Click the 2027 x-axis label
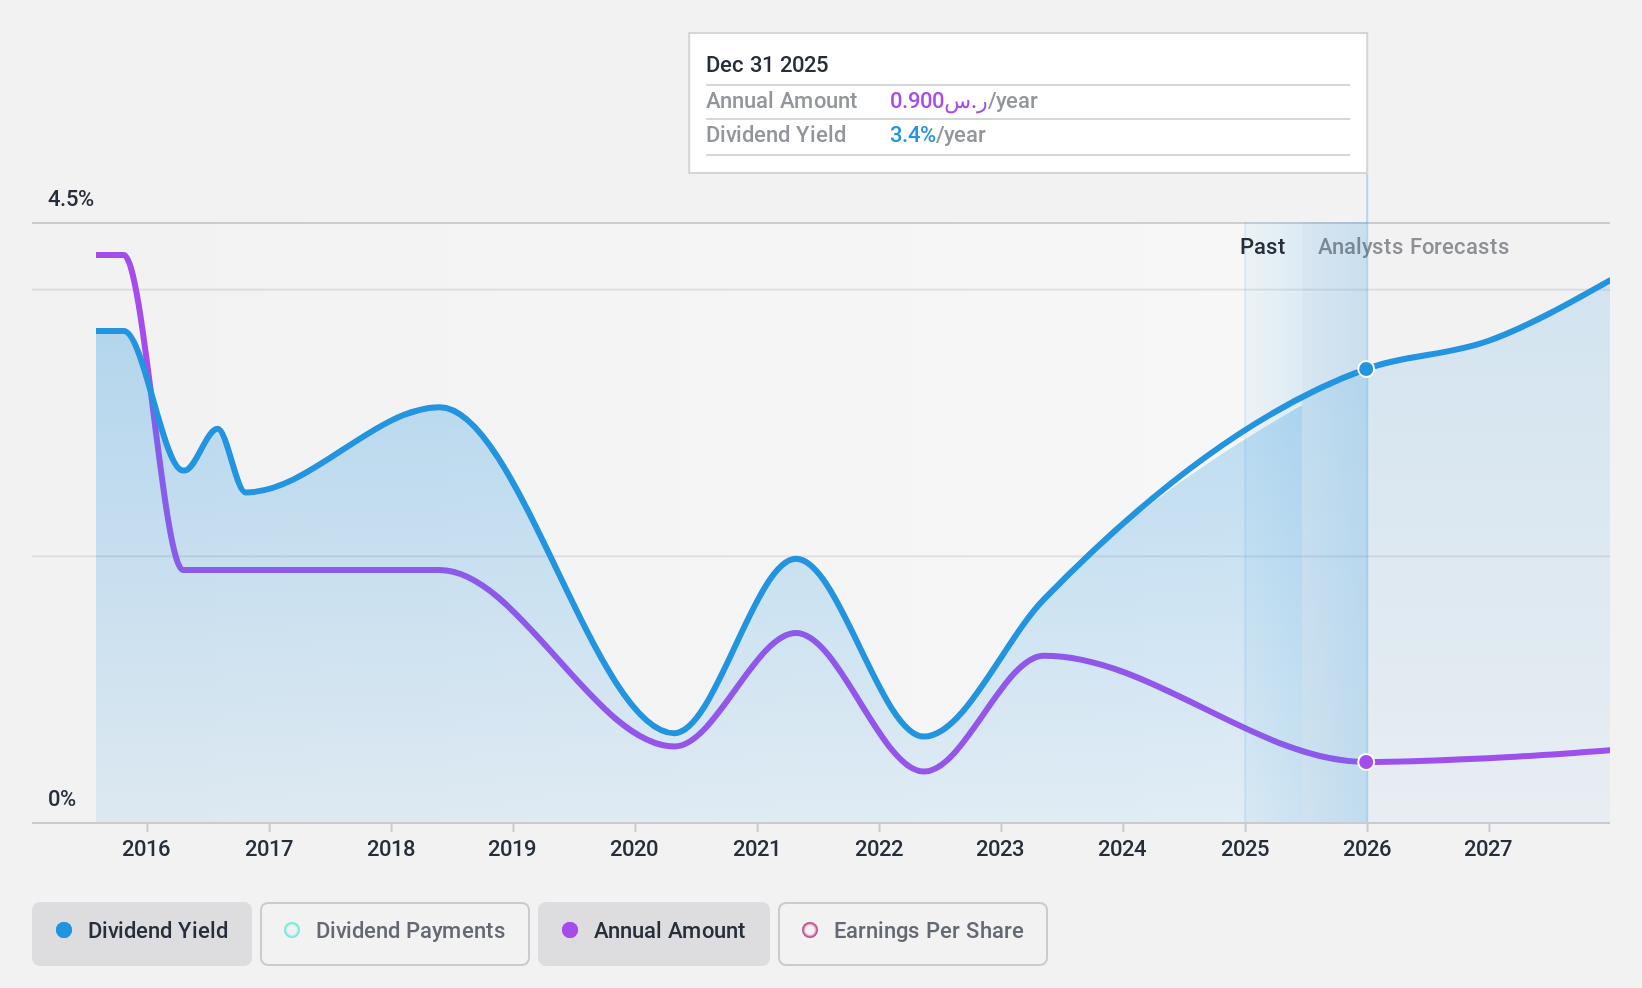 click(x=1488, y=849)
